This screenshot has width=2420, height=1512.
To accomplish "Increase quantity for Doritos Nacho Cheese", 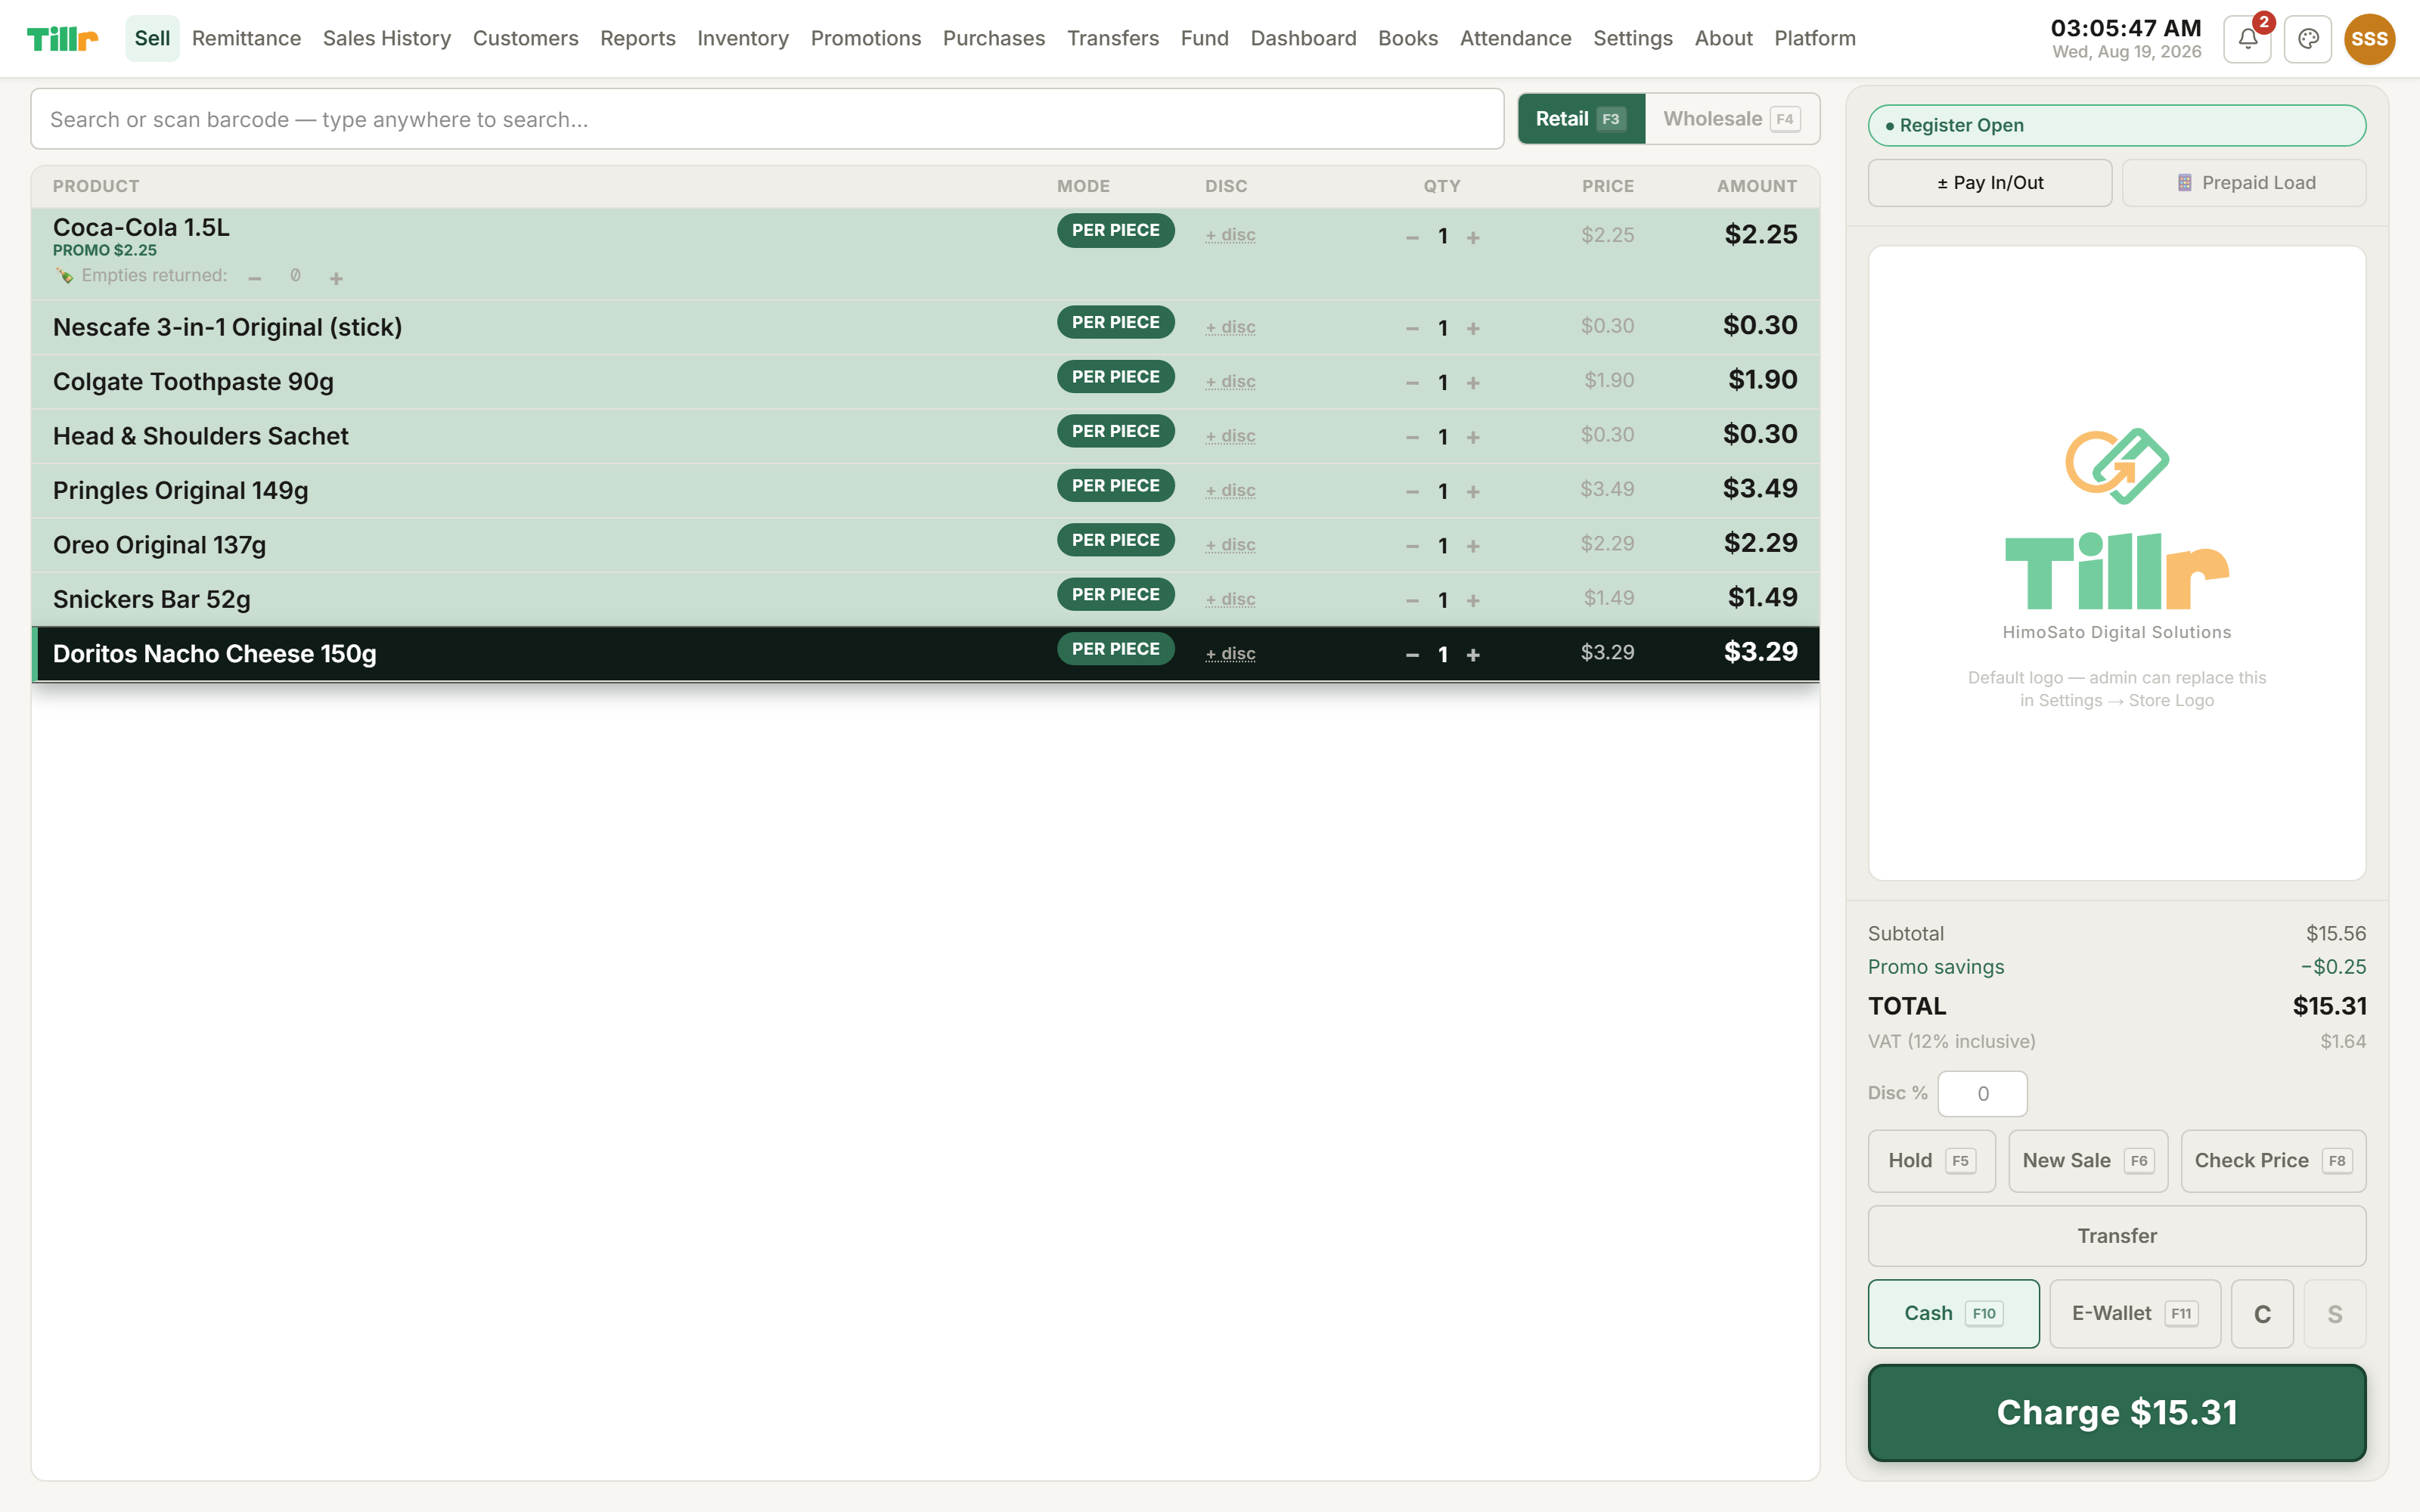I will pos(1473,655).
